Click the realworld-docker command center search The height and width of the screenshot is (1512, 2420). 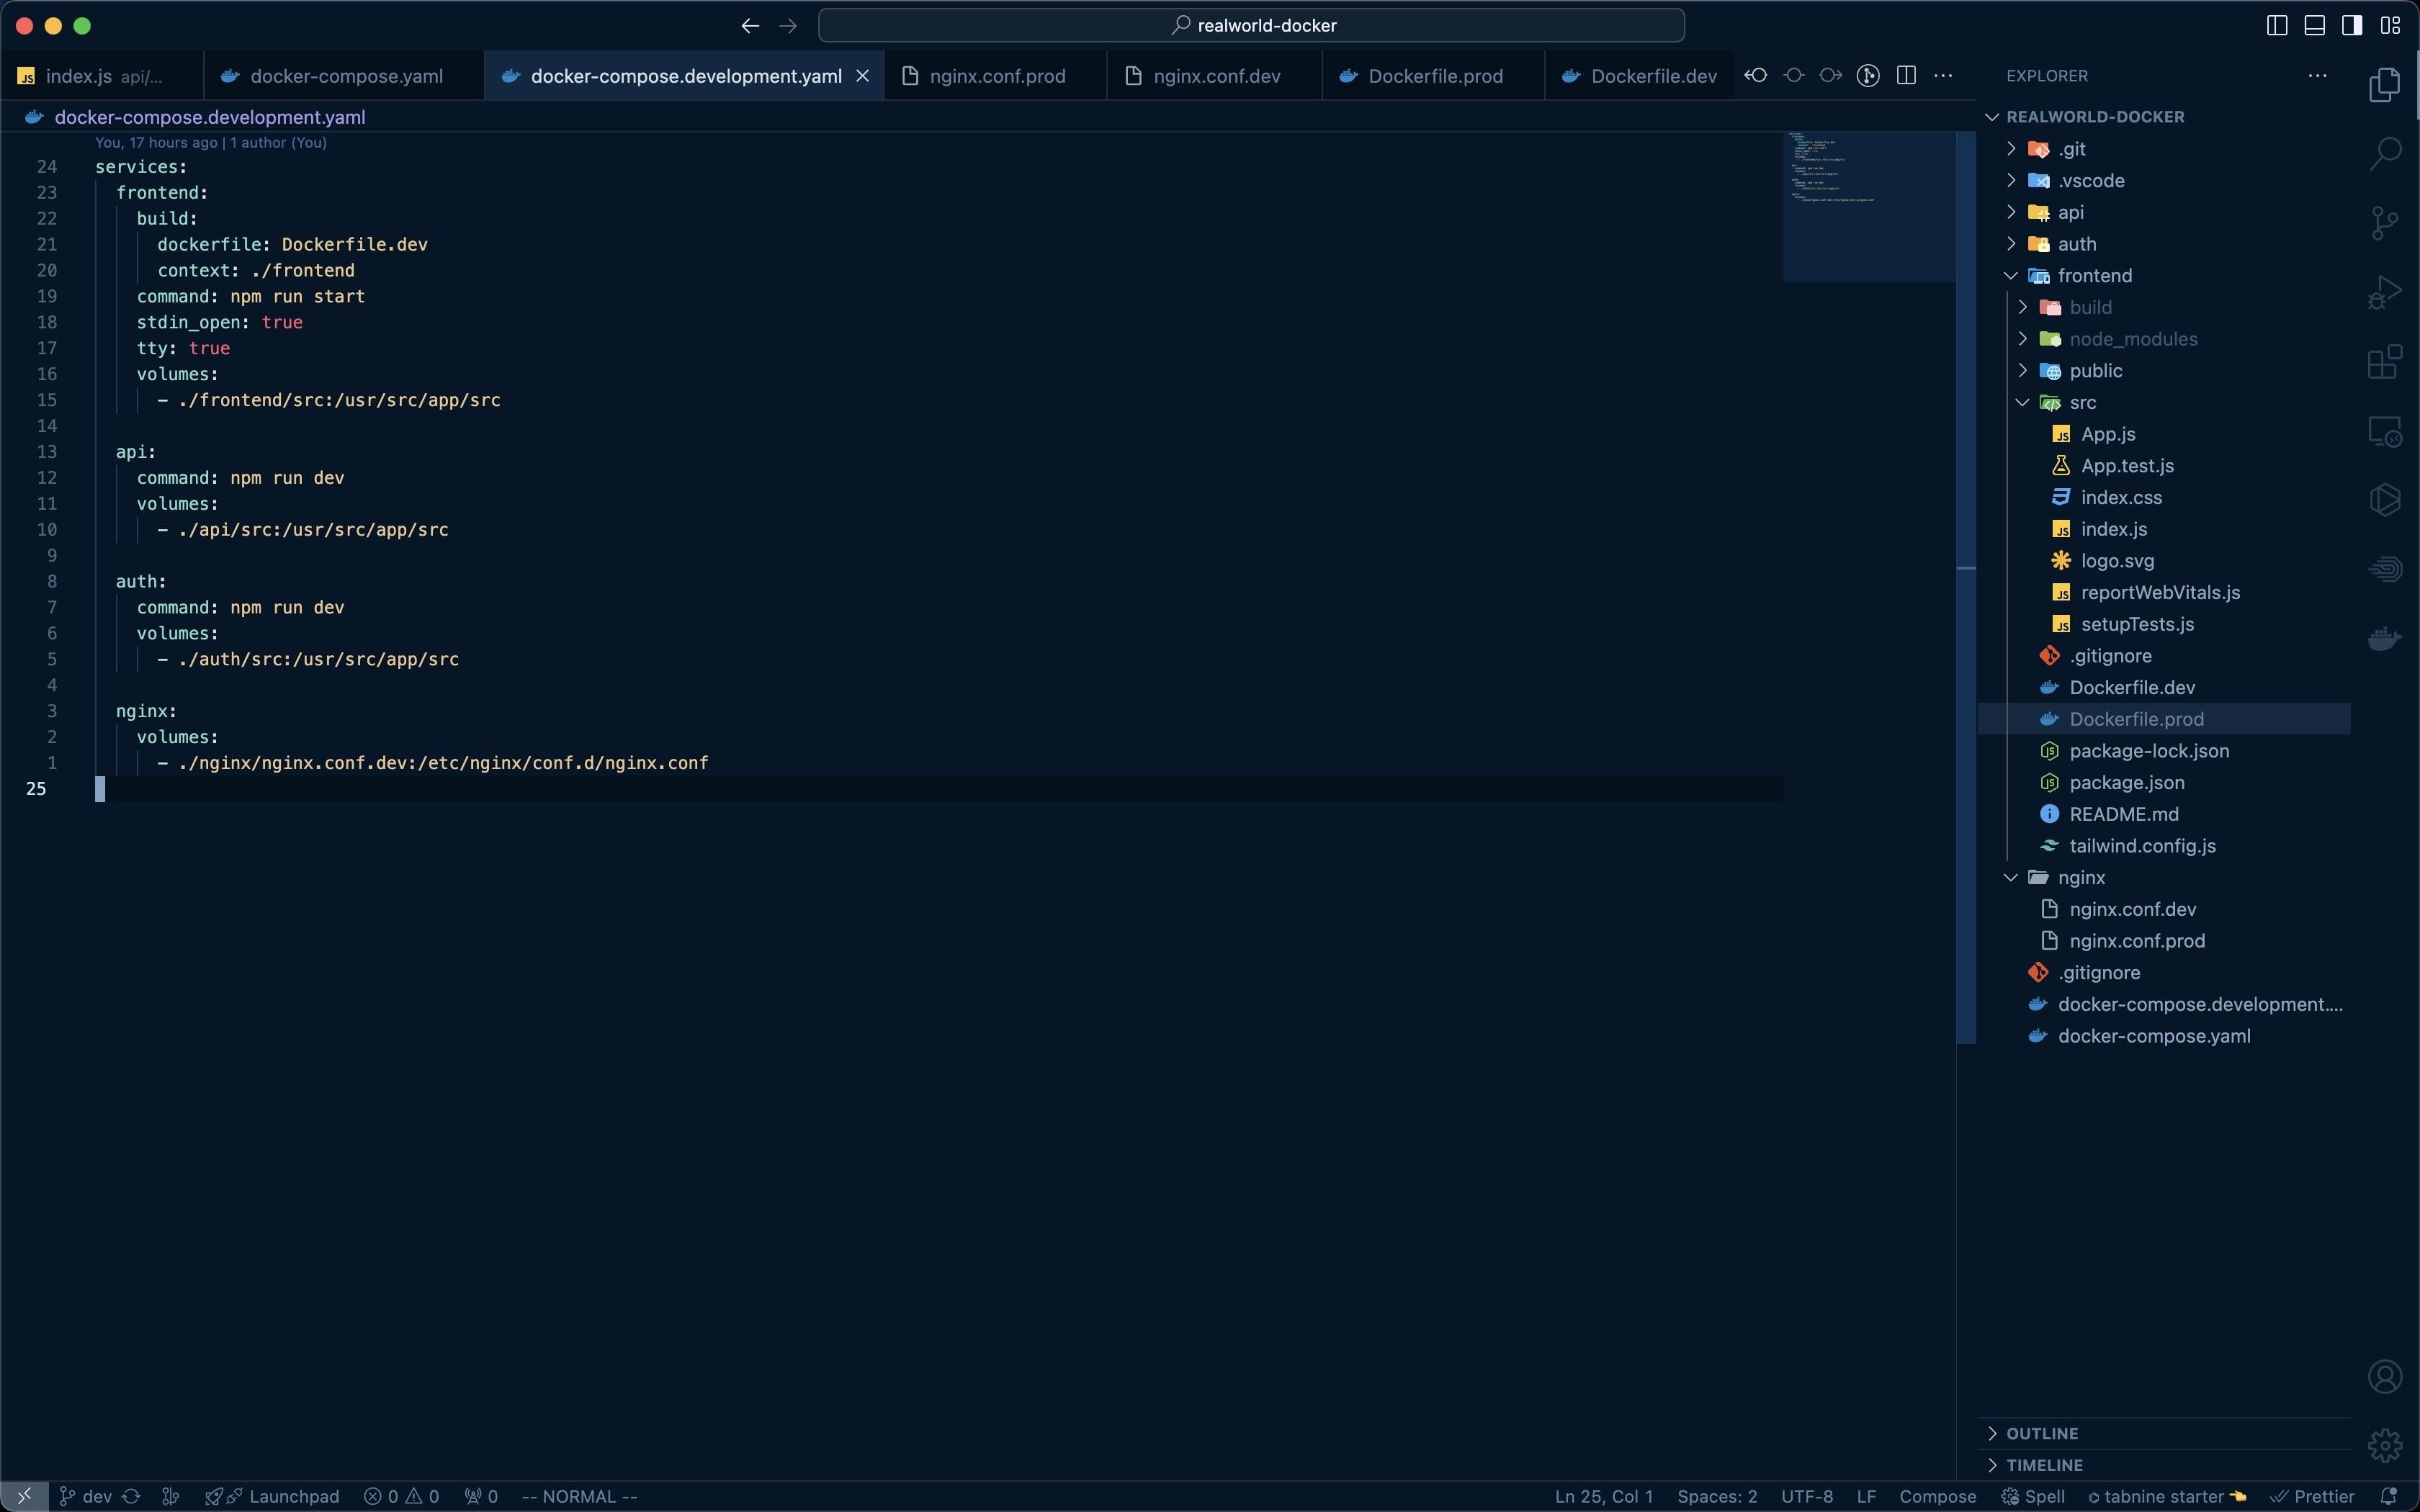[x=1251, y=26]
